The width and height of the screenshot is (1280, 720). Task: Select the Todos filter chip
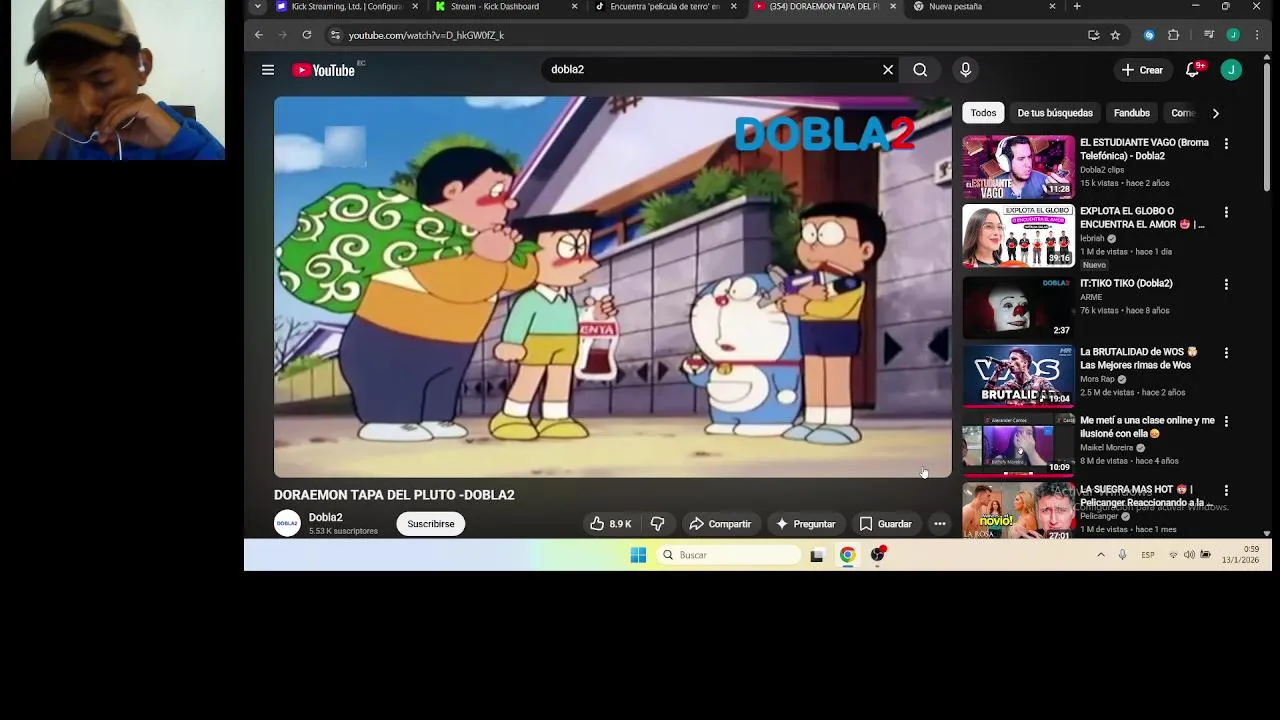pyautogui.click(x=983, y=113)
